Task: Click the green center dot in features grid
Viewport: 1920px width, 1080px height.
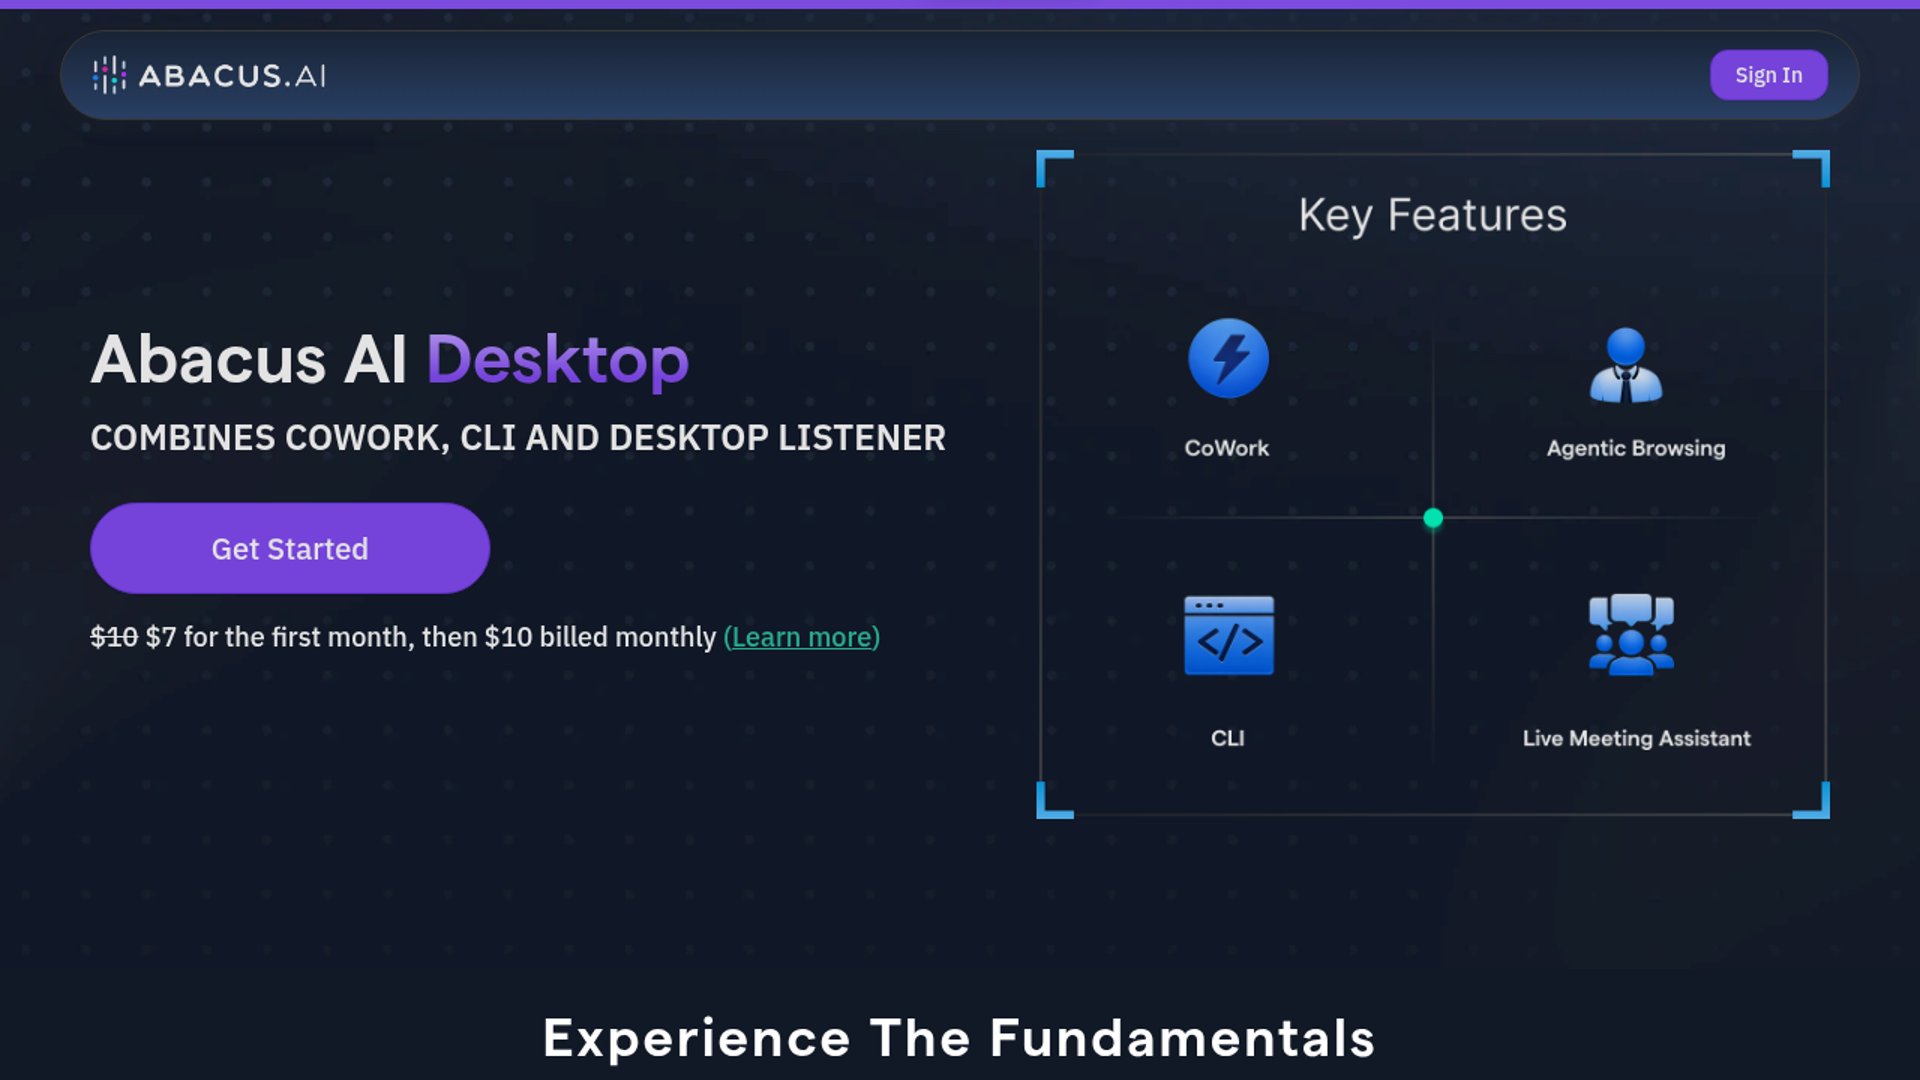Action: [1433, 518]
